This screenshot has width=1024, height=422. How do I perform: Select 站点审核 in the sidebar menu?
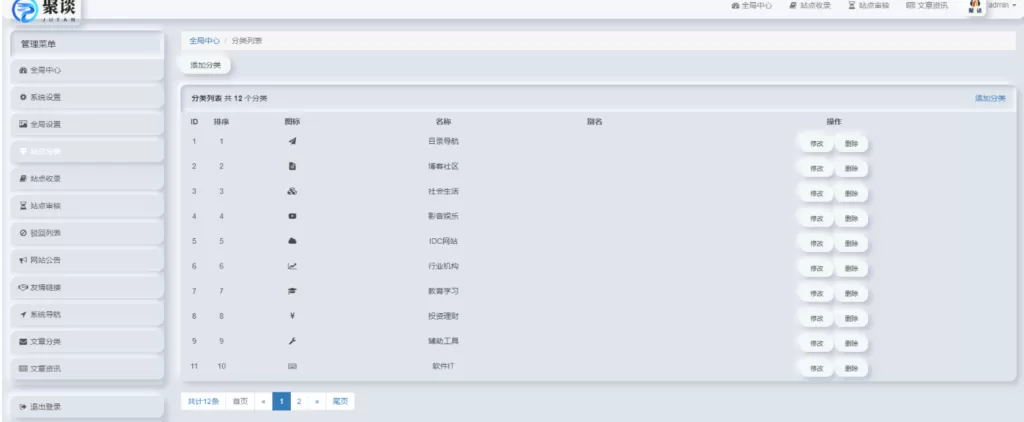click(86, 205)
